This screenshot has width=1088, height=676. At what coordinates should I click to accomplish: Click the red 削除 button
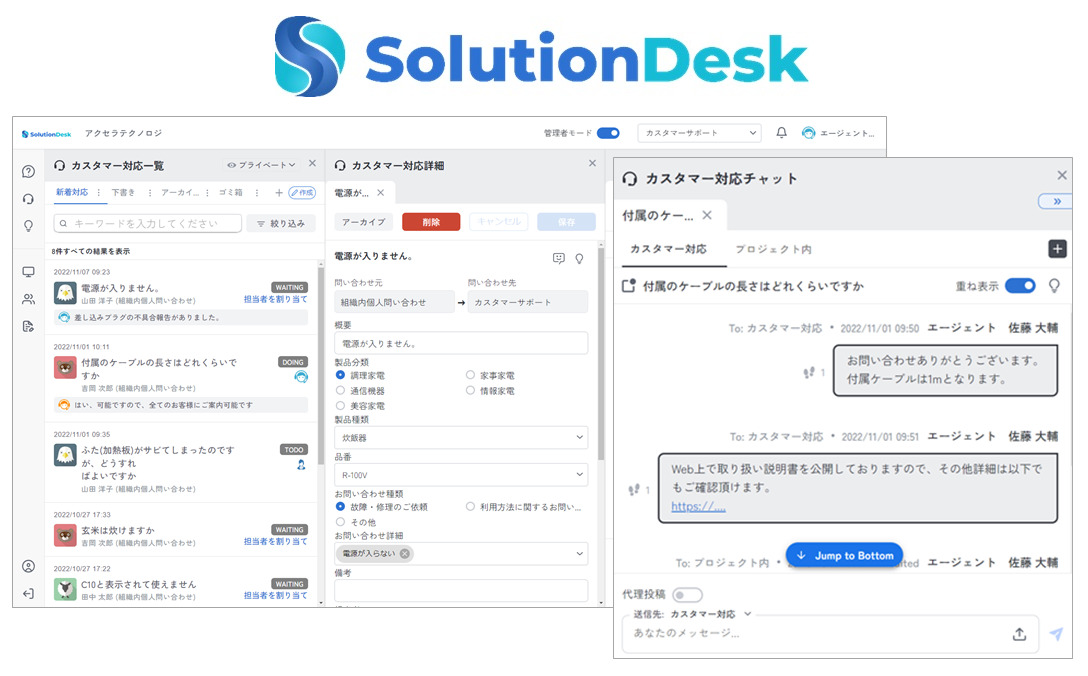tap(431, 222)
